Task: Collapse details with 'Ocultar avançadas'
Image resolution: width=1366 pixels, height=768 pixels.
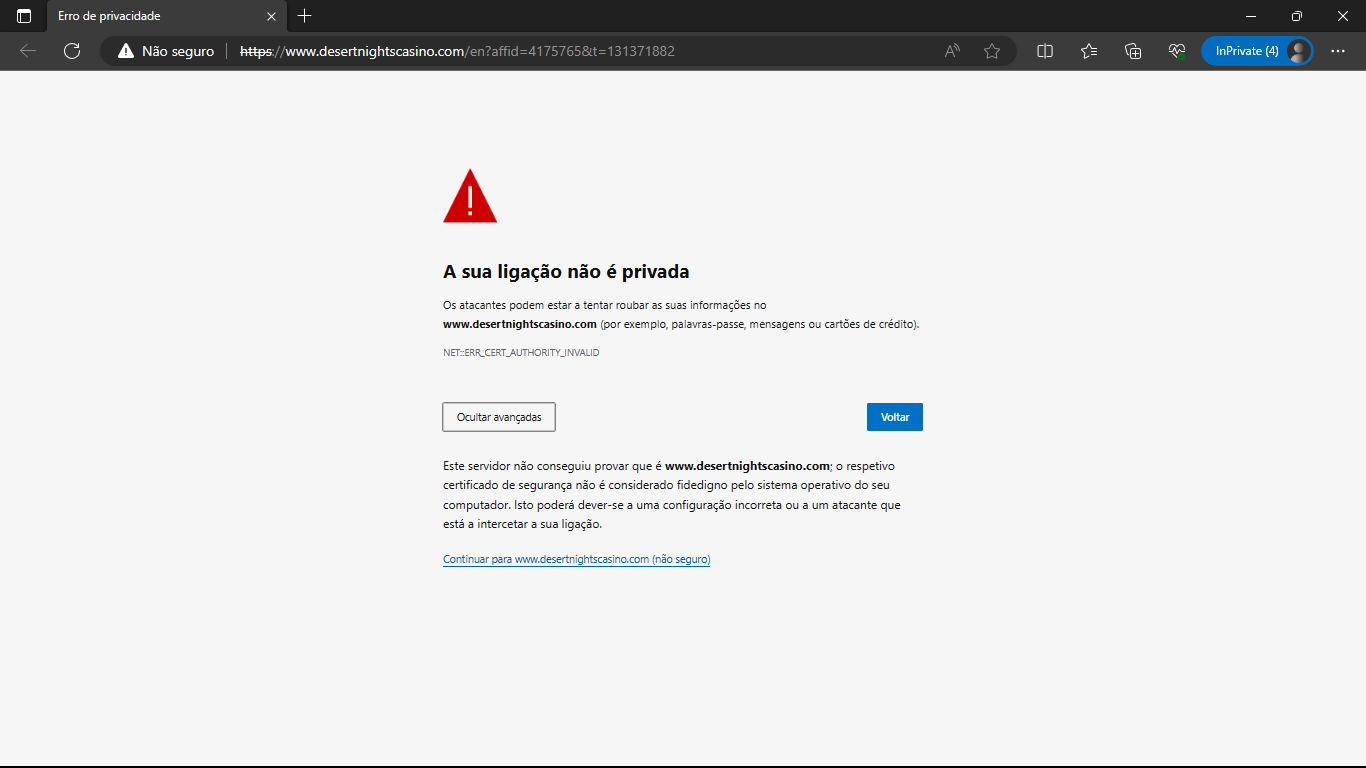Action: [499, 417]
